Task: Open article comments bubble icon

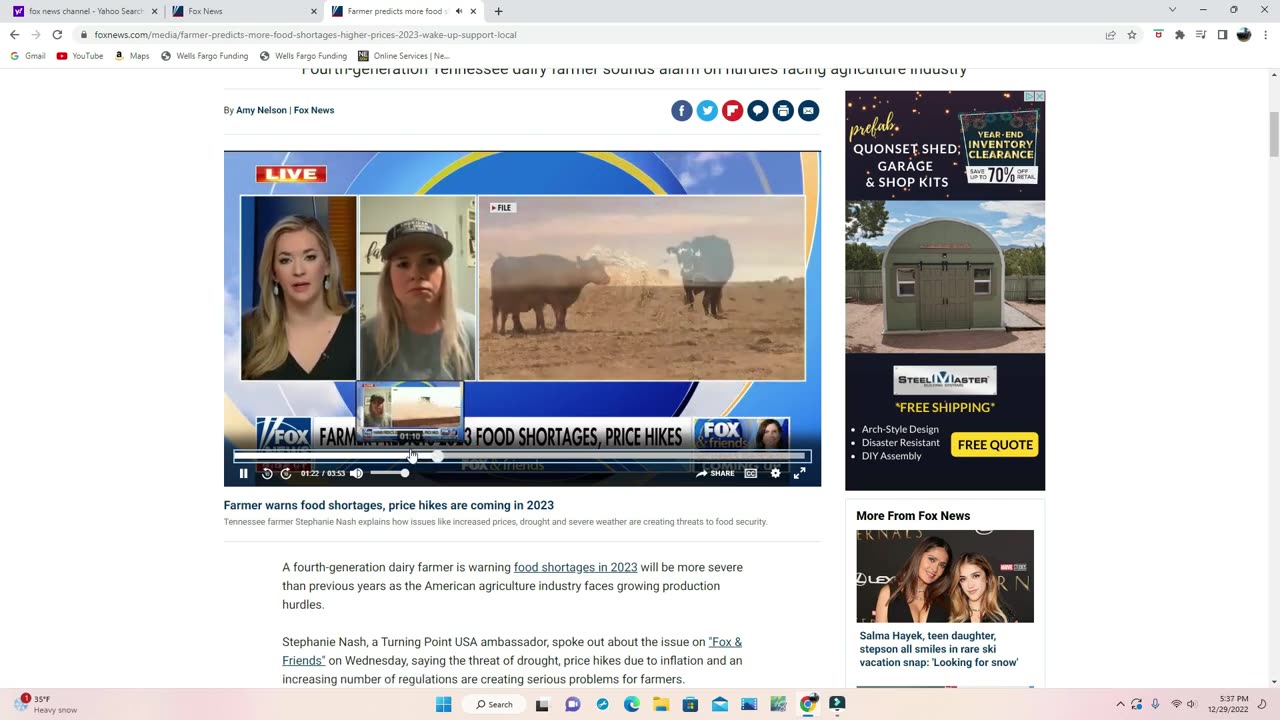Action: (x=758, y=111)
